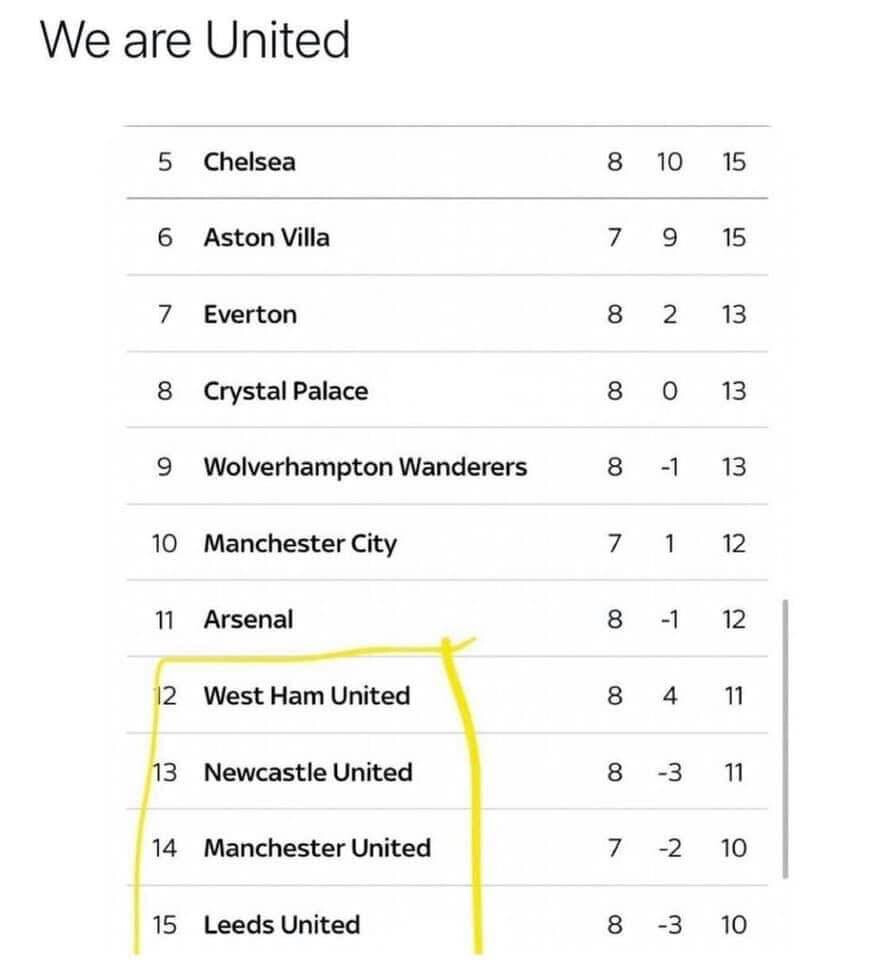Click the Chelsea team name

(249, 162)
